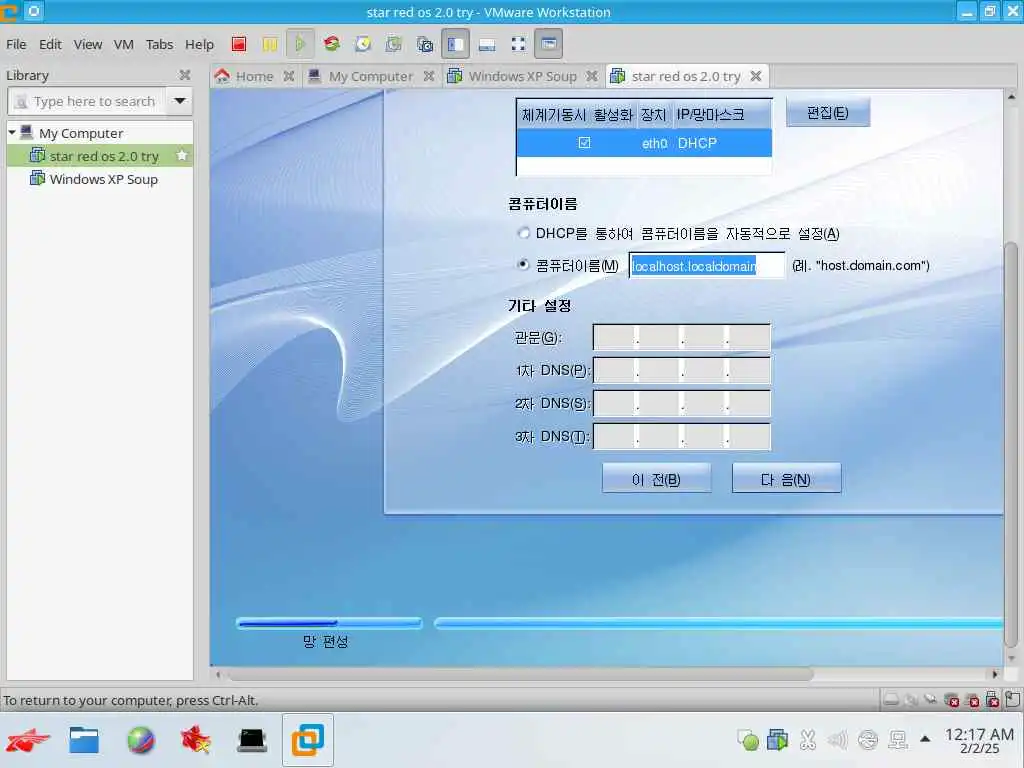This screenshot has width=1024, height=768.
Task: Click the vertical scrollbar of the VM view
Action: click(x=1011, y=444)
